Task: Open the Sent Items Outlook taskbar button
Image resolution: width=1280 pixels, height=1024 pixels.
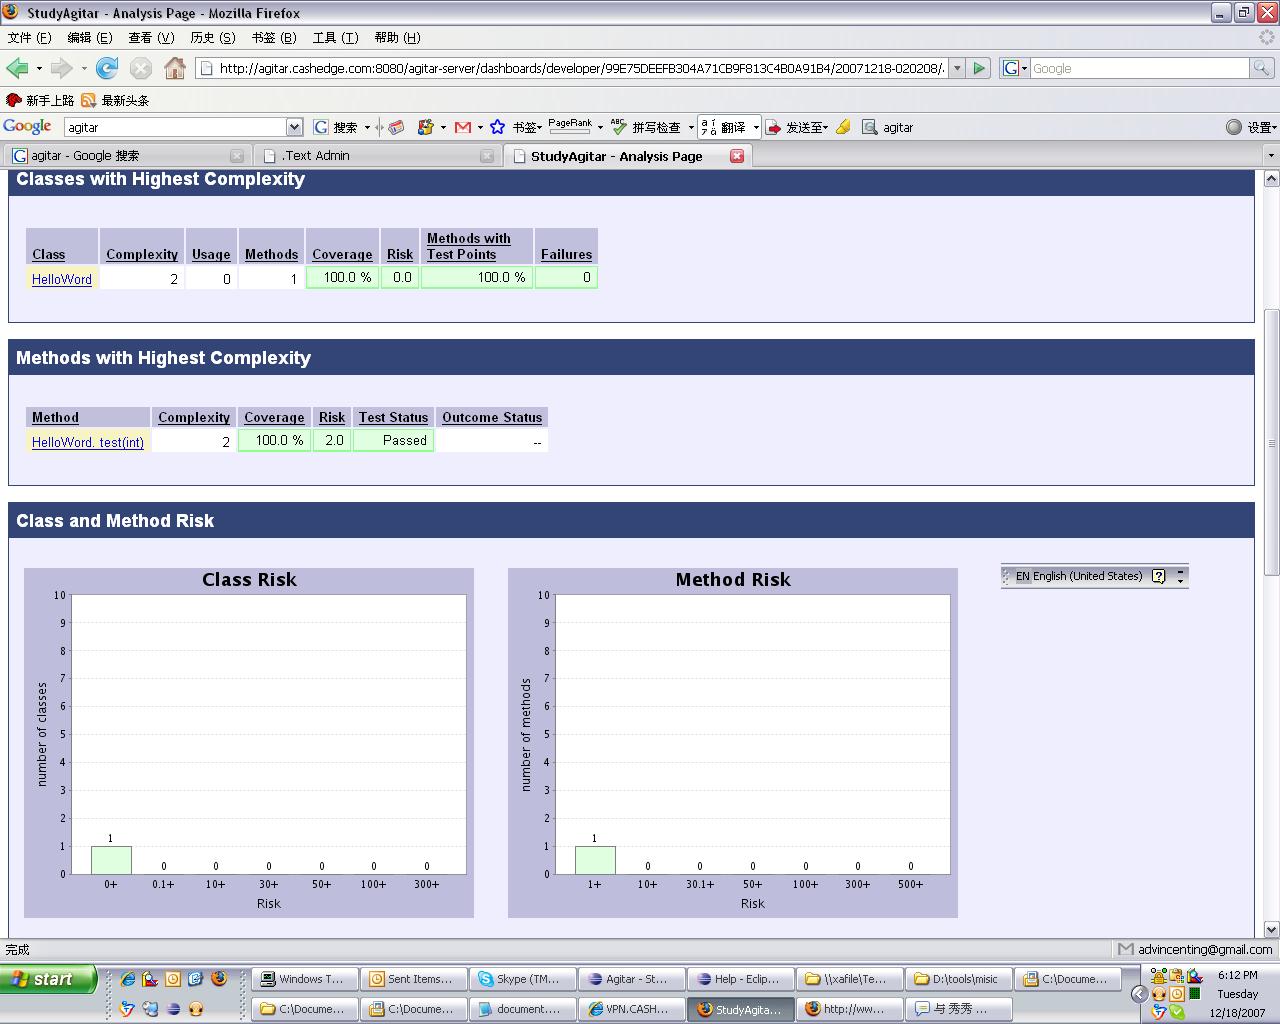Action: click(413, 979)
